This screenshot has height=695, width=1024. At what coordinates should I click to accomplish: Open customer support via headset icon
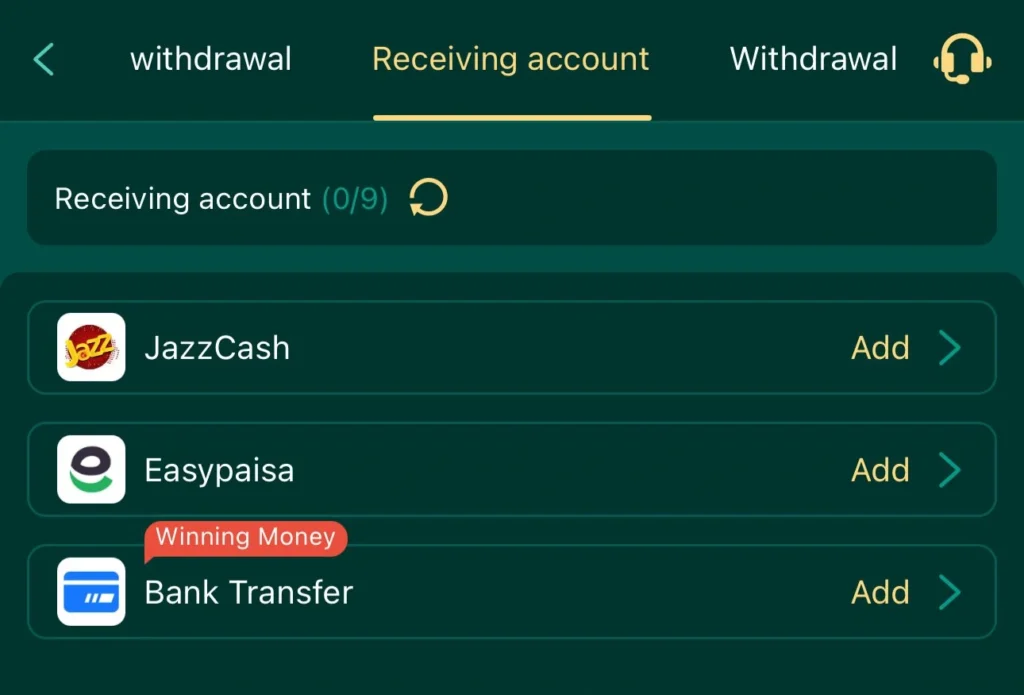coord(962,59)
